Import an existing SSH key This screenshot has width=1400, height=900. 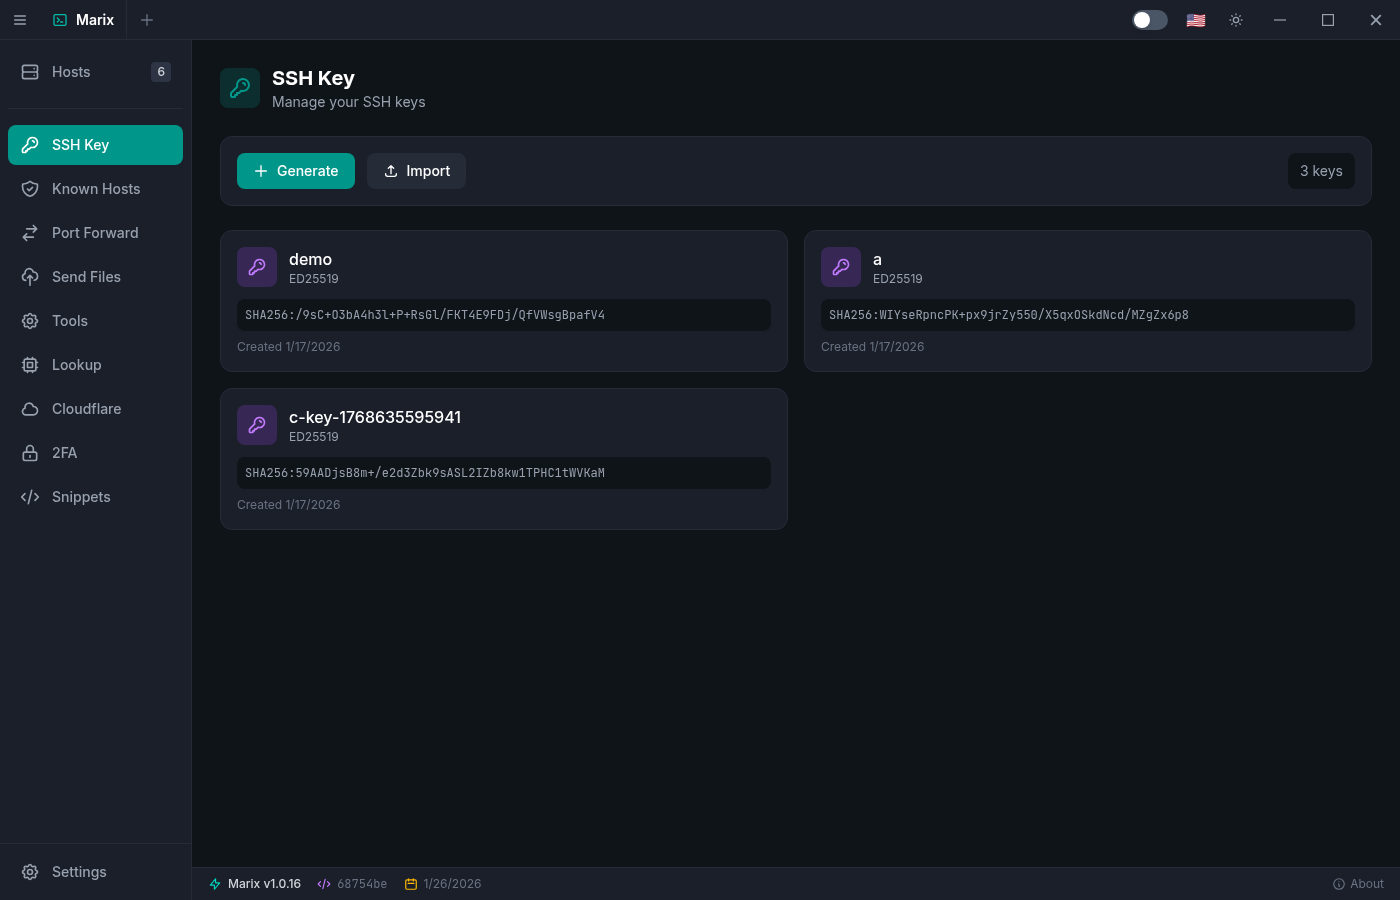click(416, 171)
